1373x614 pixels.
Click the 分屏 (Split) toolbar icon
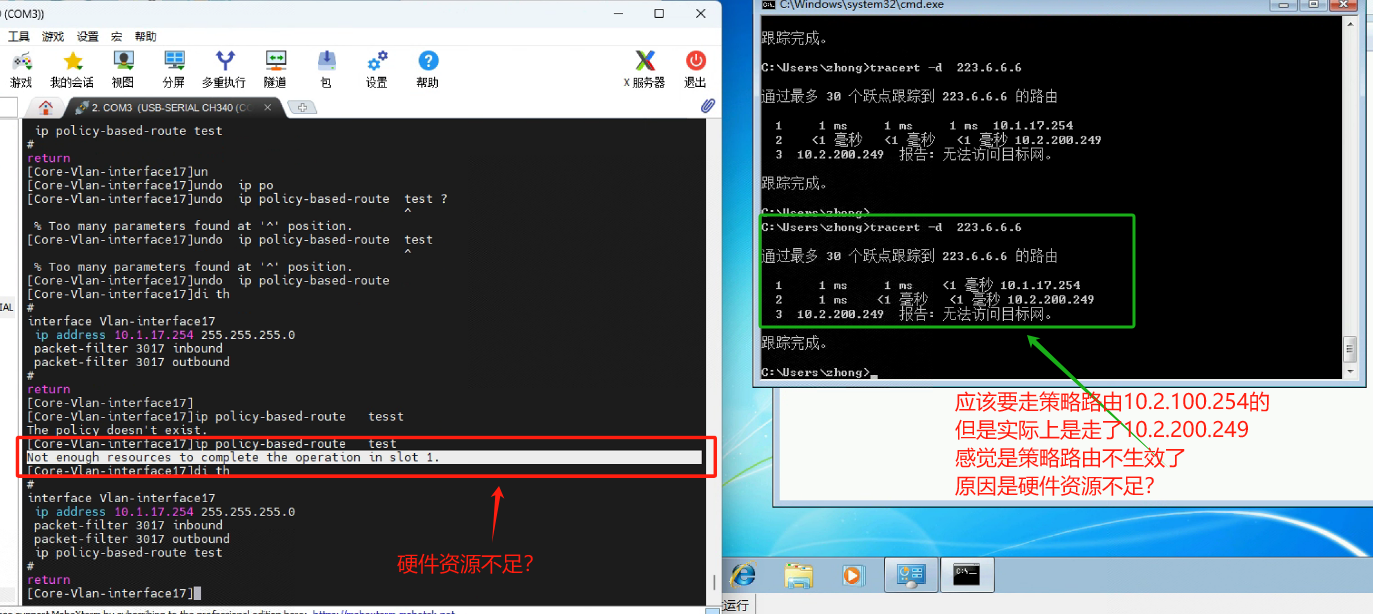point(174,70)
